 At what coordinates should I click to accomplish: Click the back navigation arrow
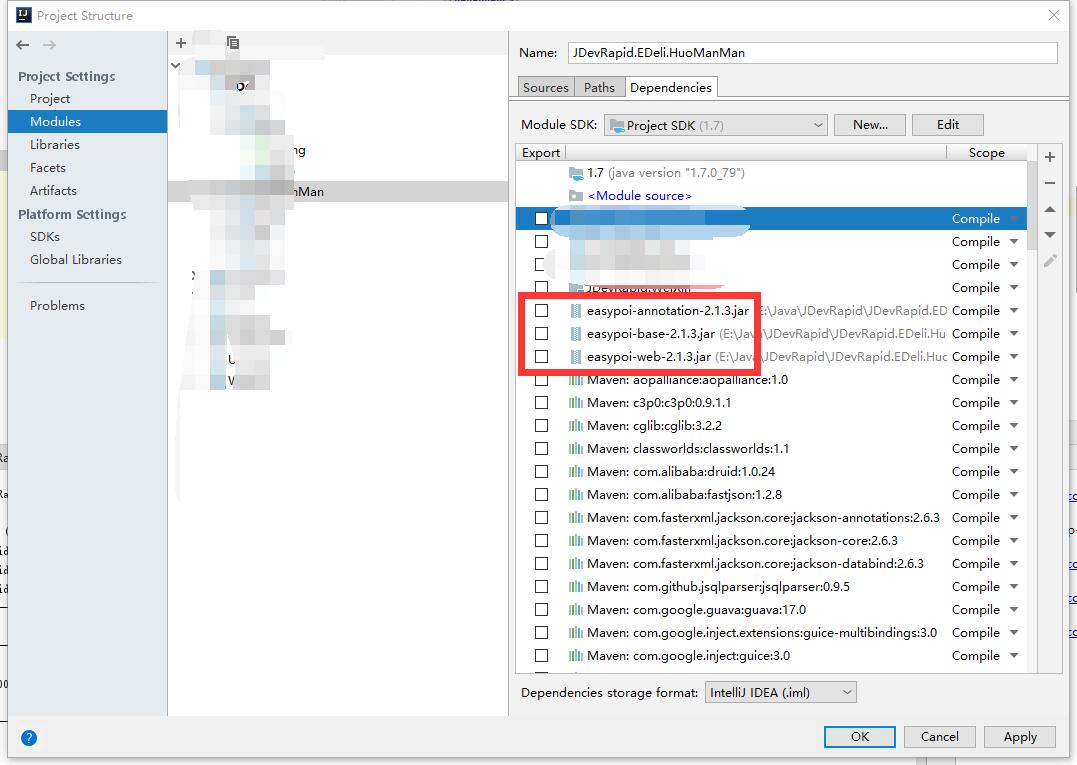23,45
